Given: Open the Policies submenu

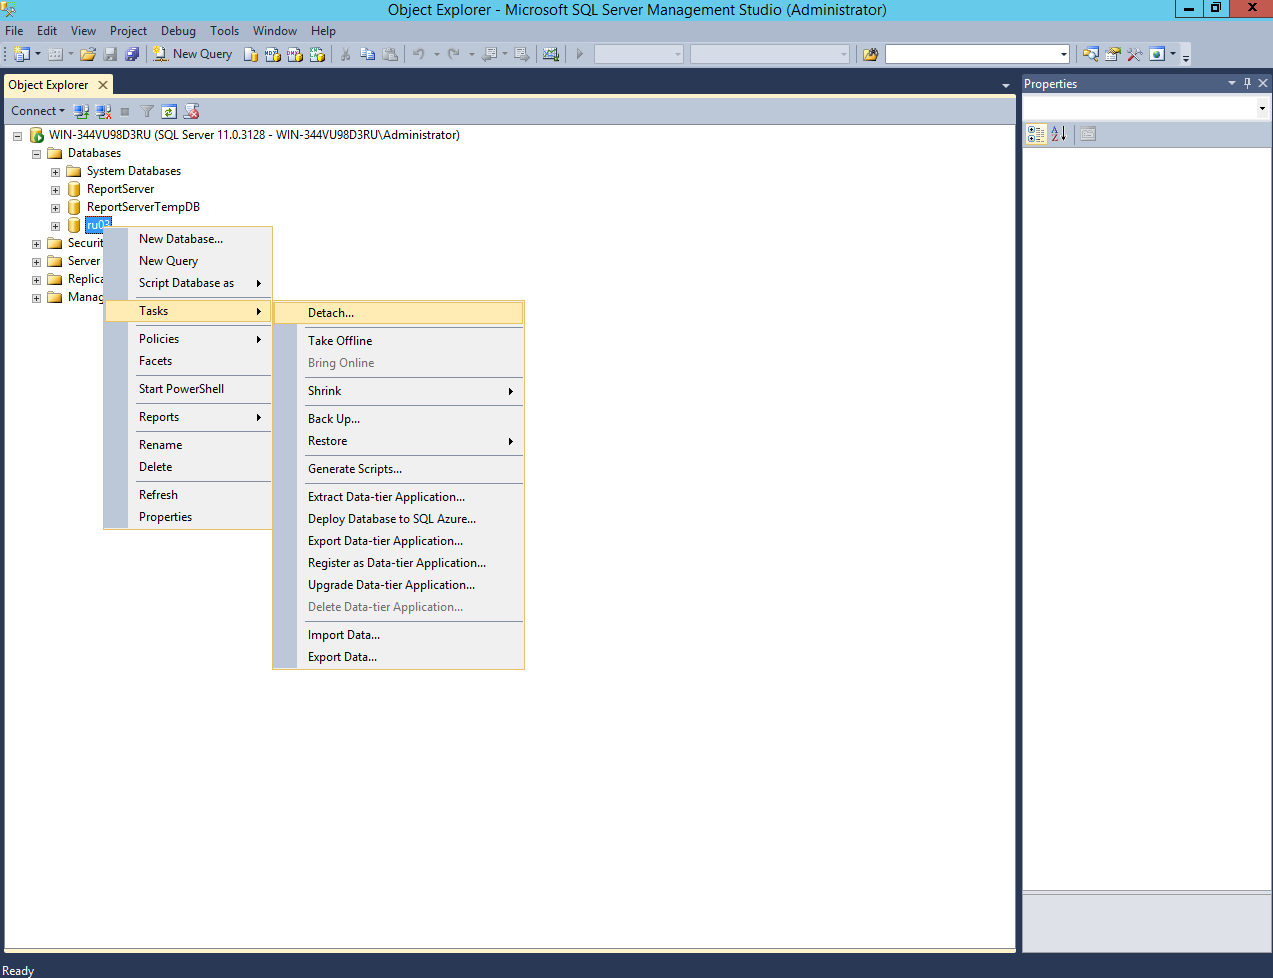Looking at the screenshot, I should [x=188, y=339].
